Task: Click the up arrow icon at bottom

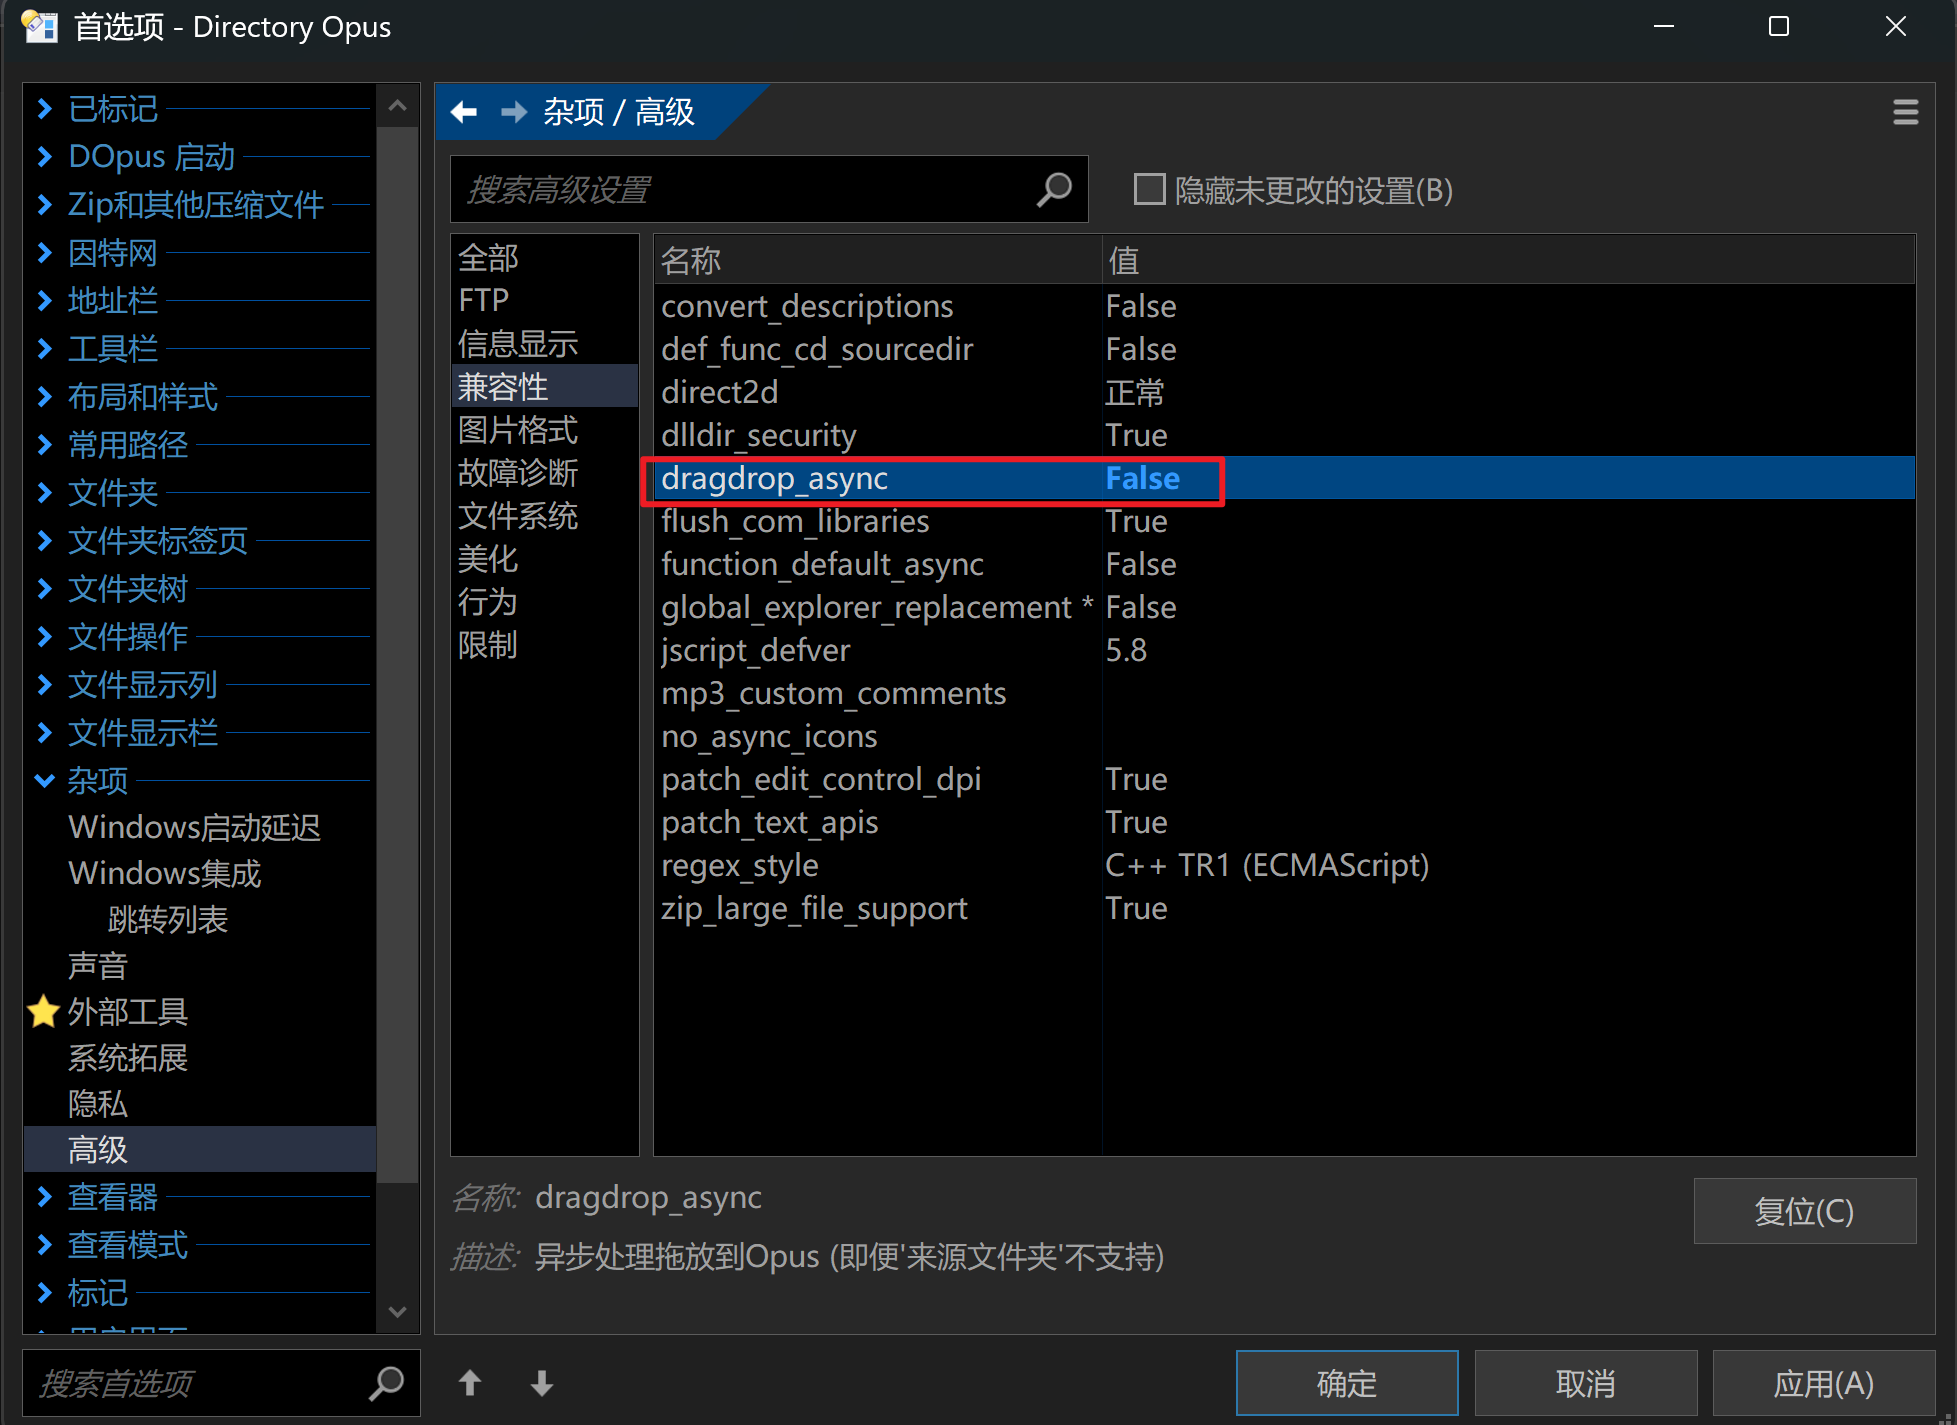Action: point(470,1383)
